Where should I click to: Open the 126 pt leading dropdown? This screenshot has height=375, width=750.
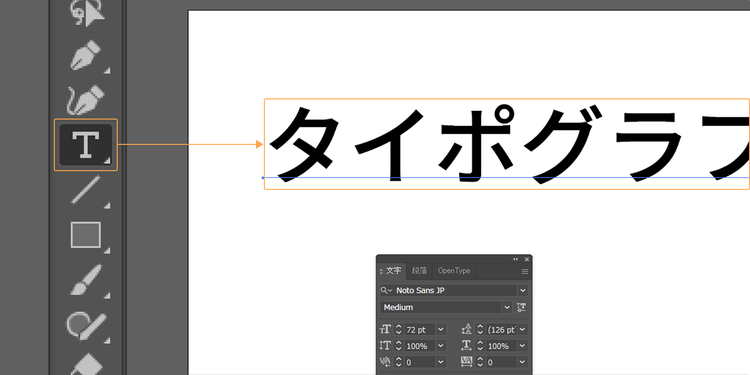tap(522, 330)
